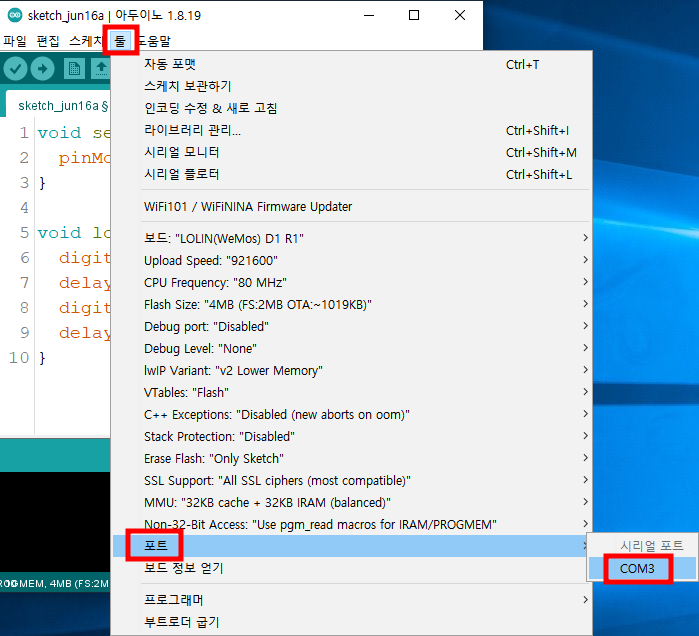699x636 pixels.
Task: Open the 편집 menu
Action: (48, 41)
